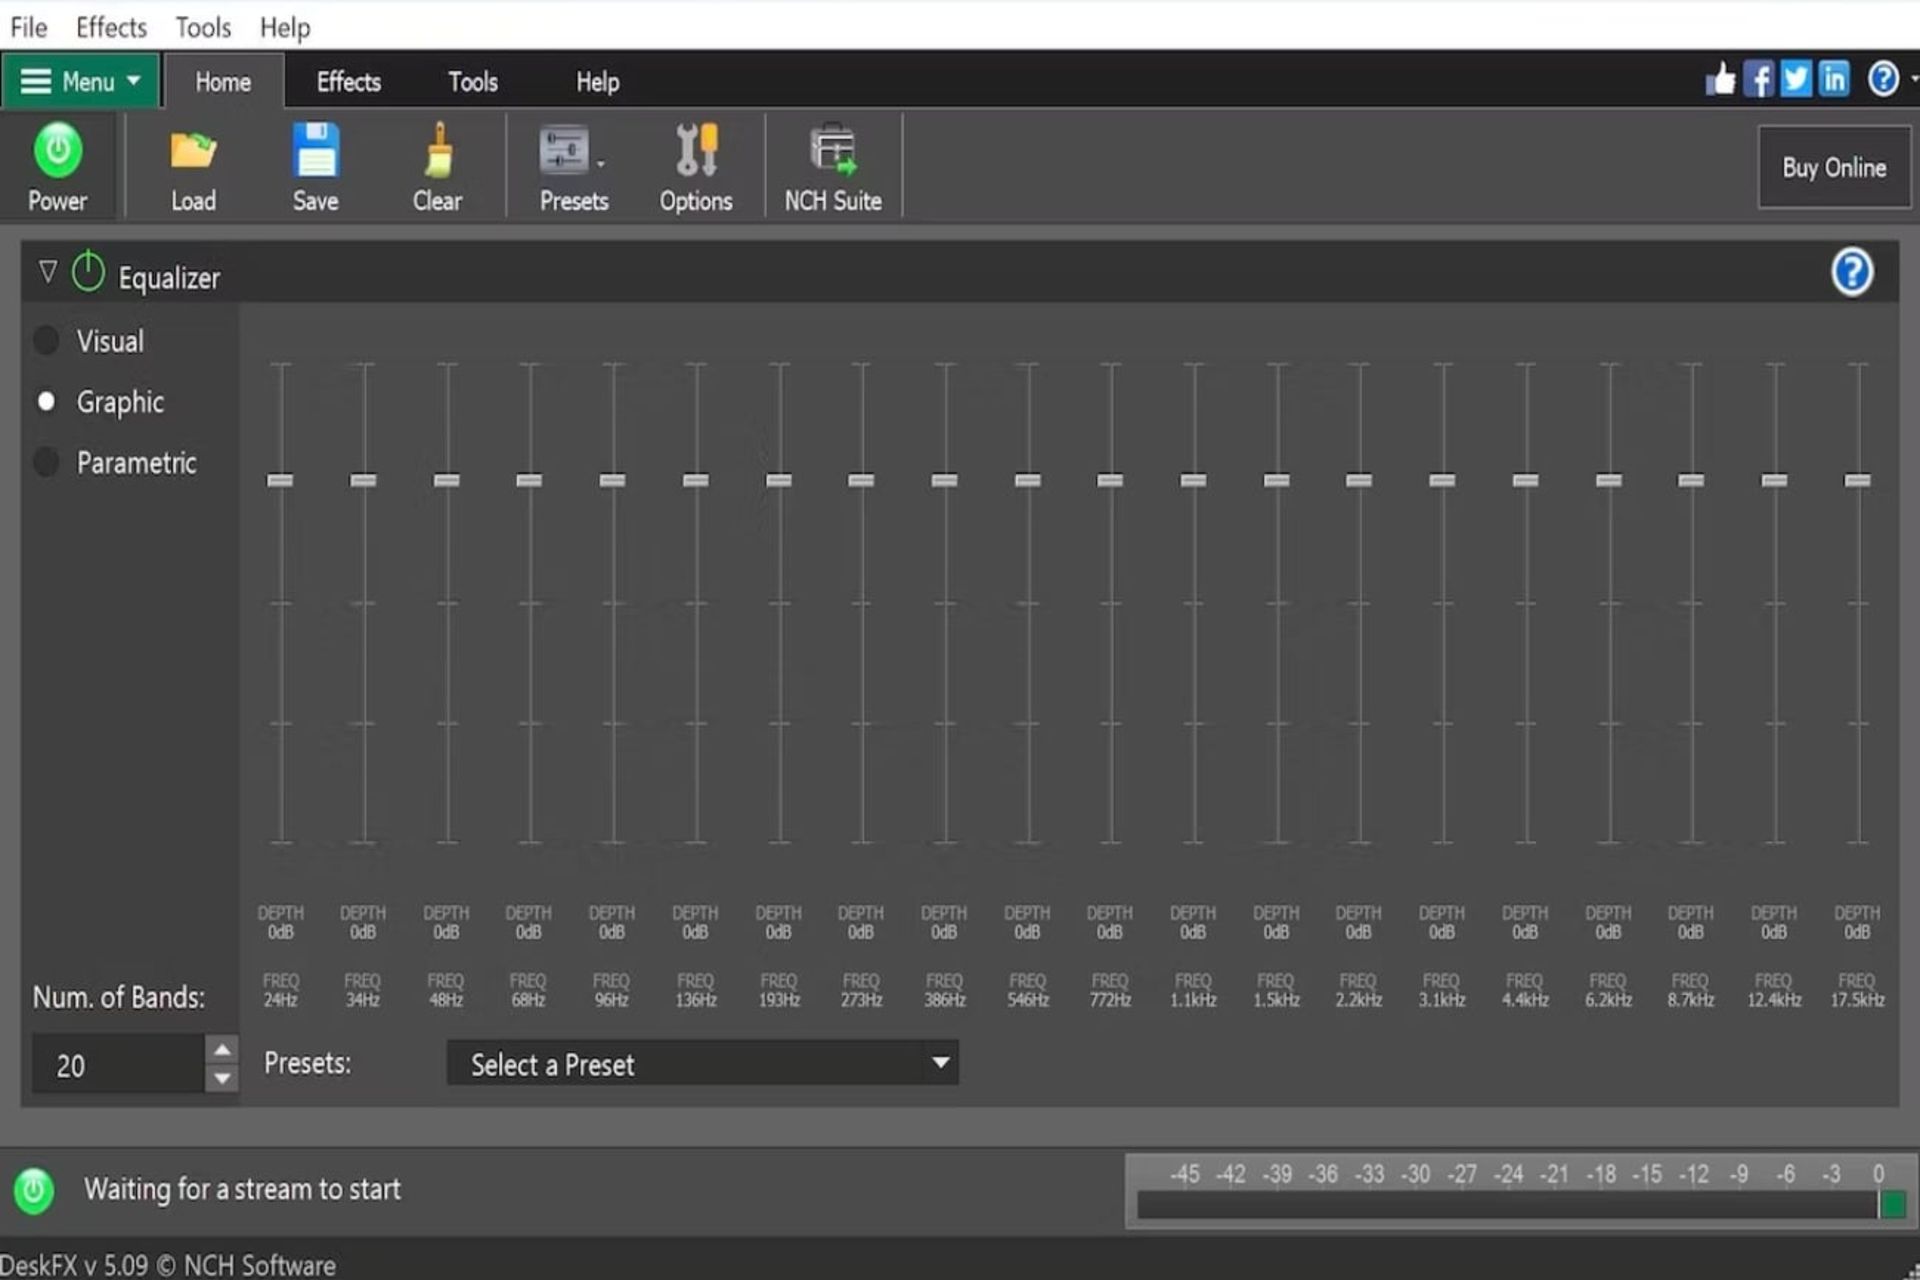Click the Load folder icon
The width and height of the screenshot is (1920, 1280).
tap(193, 151)
